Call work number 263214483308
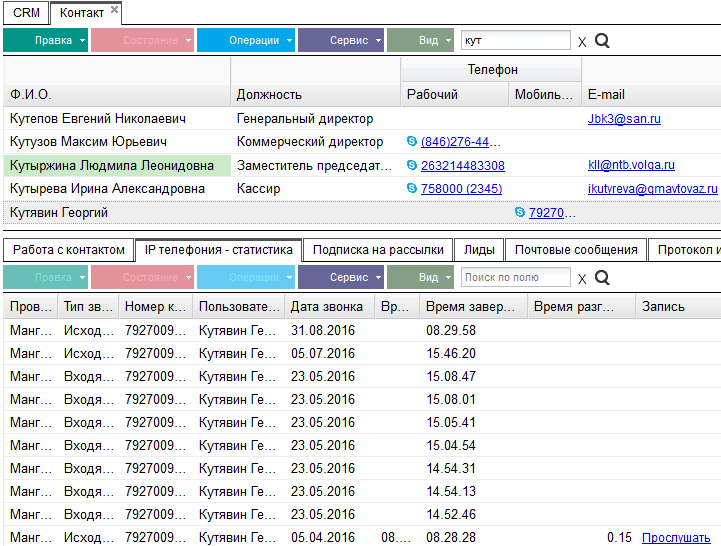721x546 pixels. pos(463,166)
